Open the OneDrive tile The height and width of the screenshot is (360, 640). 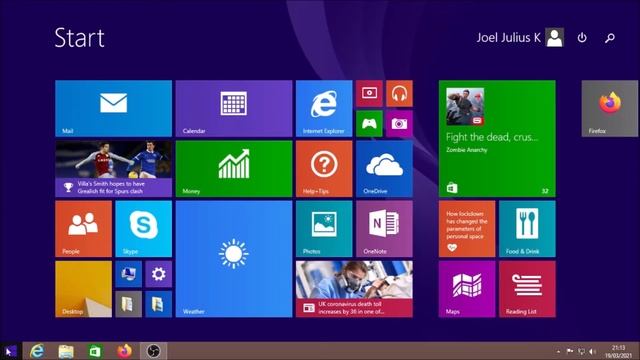[384, 169]
